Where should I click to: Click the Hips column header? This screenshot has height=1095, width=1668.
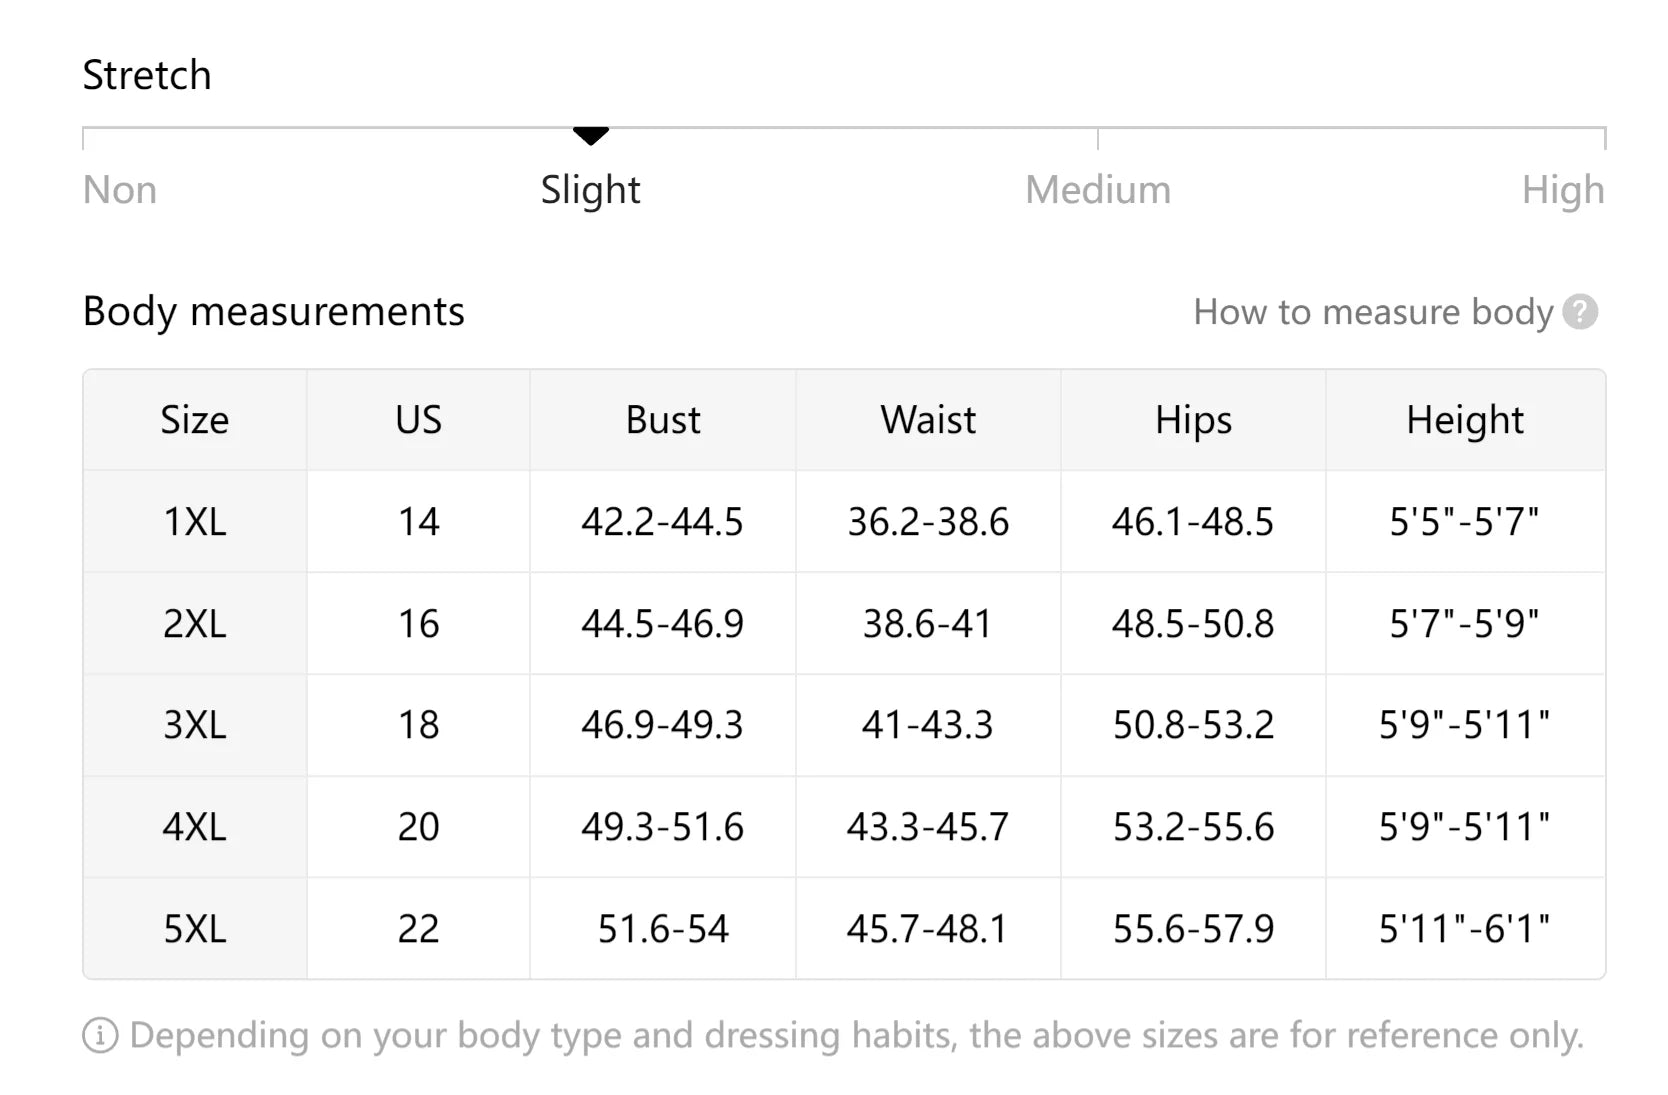(1193, 420)
